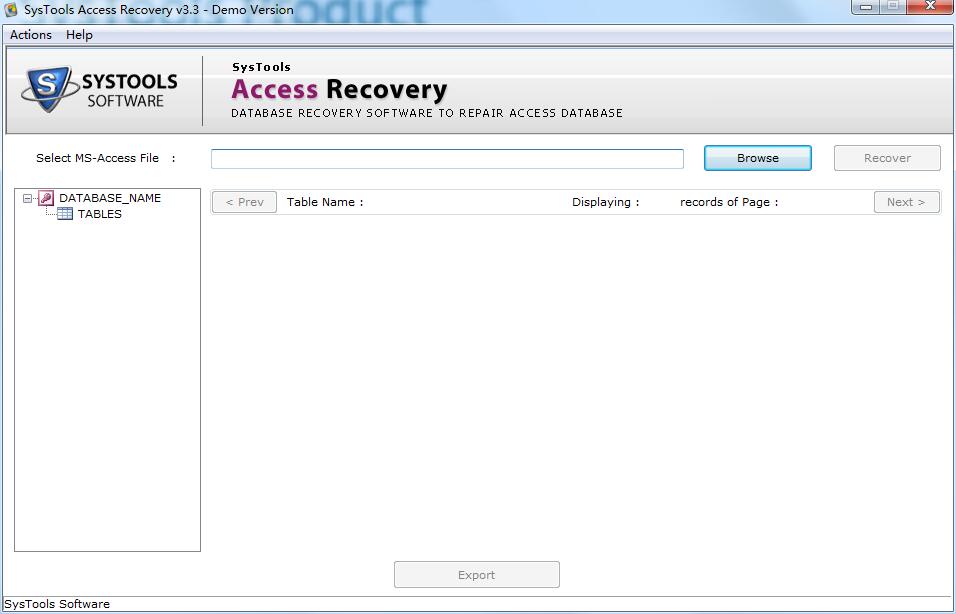The width and height of the screenshot is (956, 614).
Task: Click the Browse button
Action: 757,158
